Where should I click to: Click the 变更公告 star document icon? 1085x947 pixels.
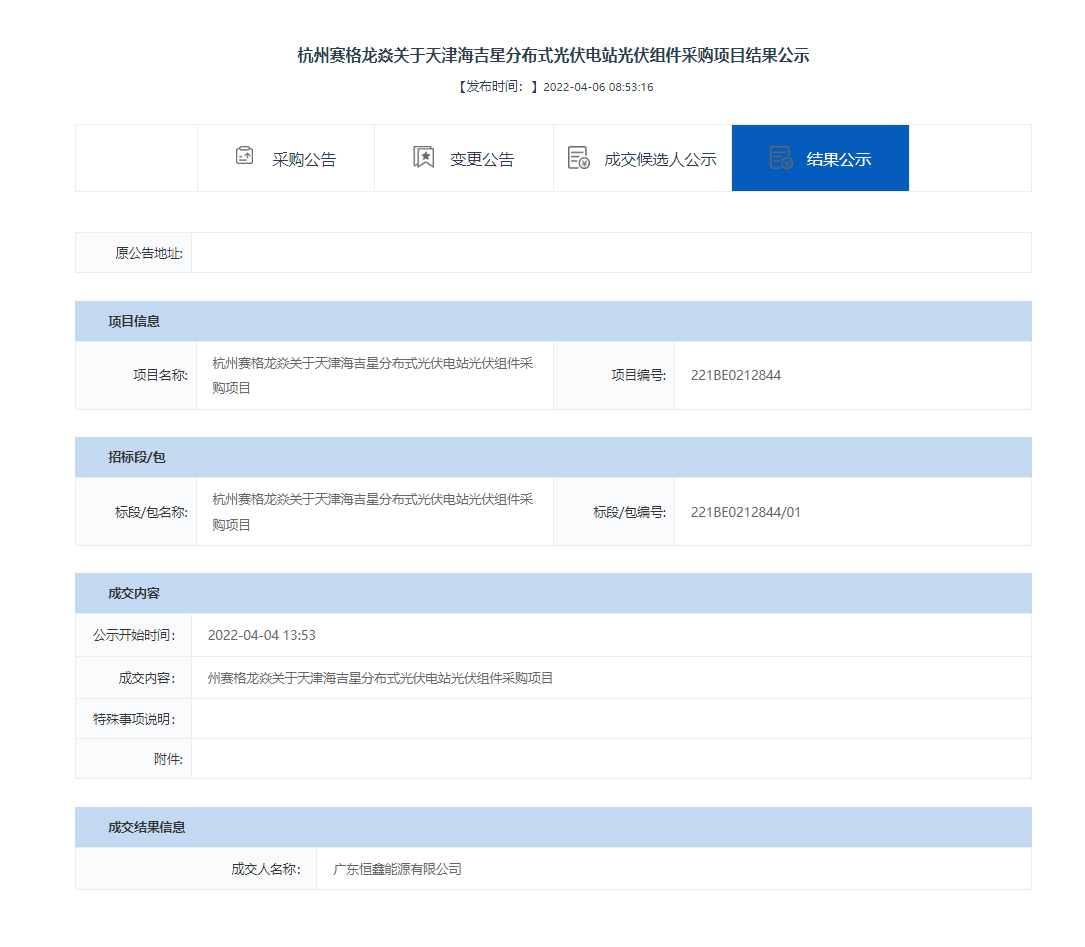[423, 157]
